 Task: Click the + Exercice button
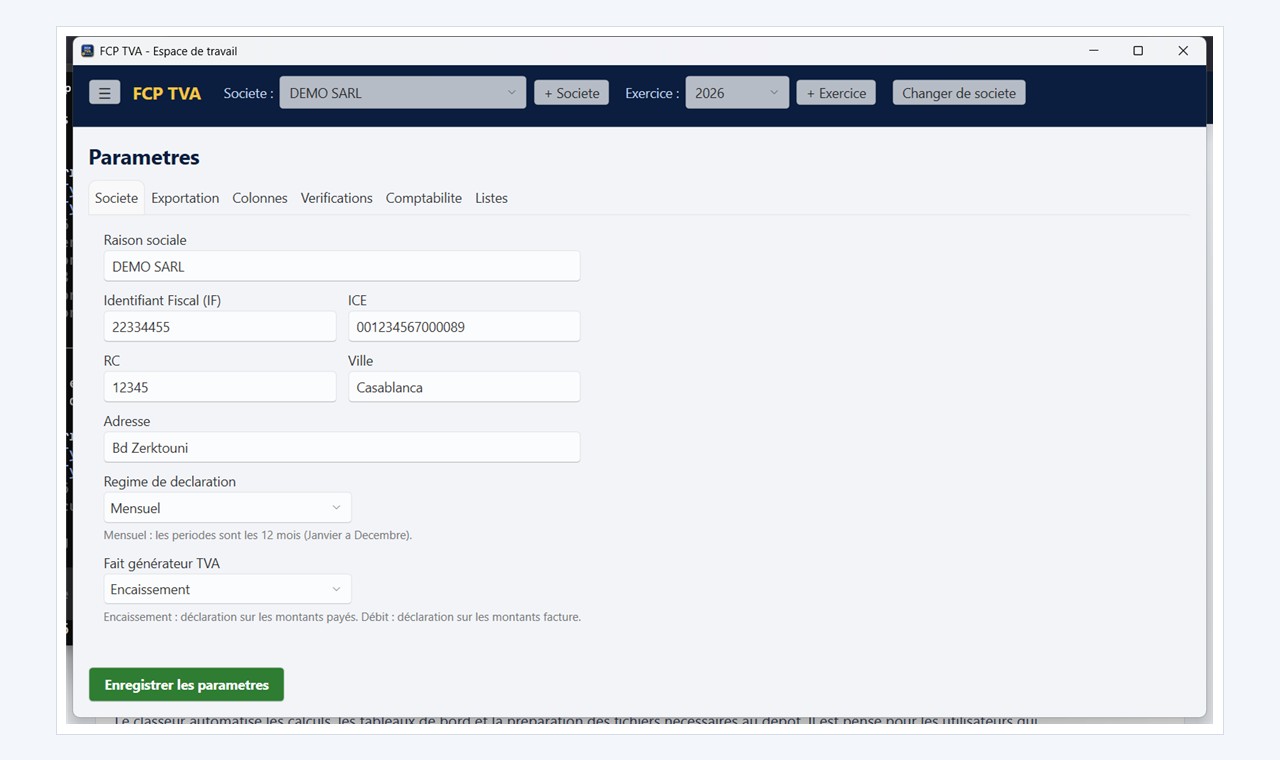point(836,93)
